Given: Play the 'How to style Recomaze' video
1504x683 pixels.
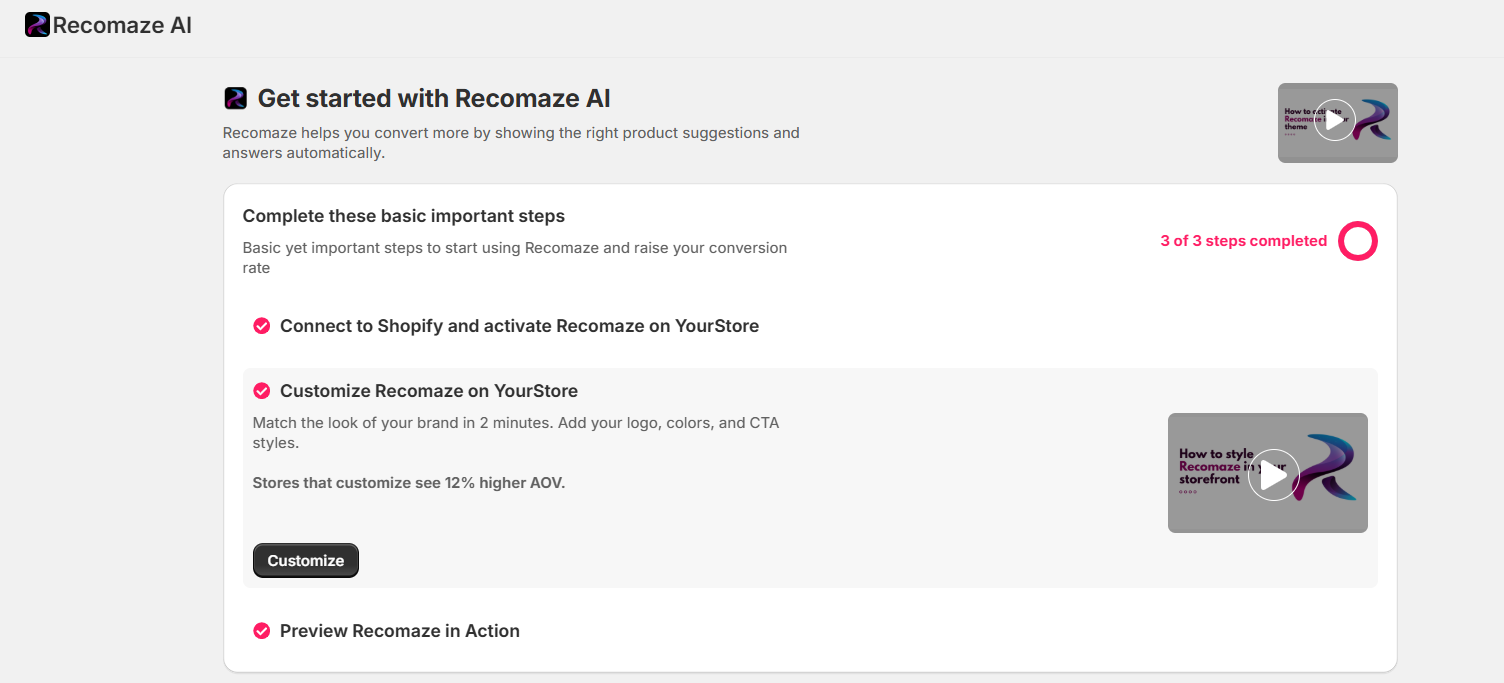Looking at the screenshot, I should point(1273,474).
